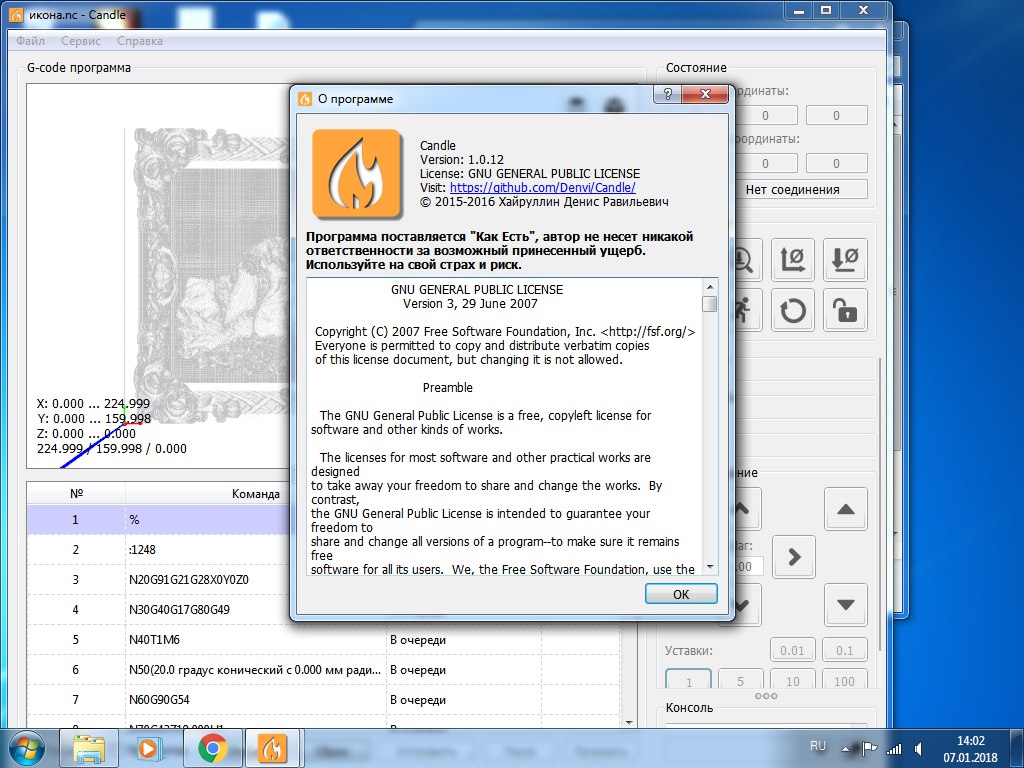The image size is (1024, 768).
Task: Click the Action Center flag tray icon
Action: pos(870,749)
